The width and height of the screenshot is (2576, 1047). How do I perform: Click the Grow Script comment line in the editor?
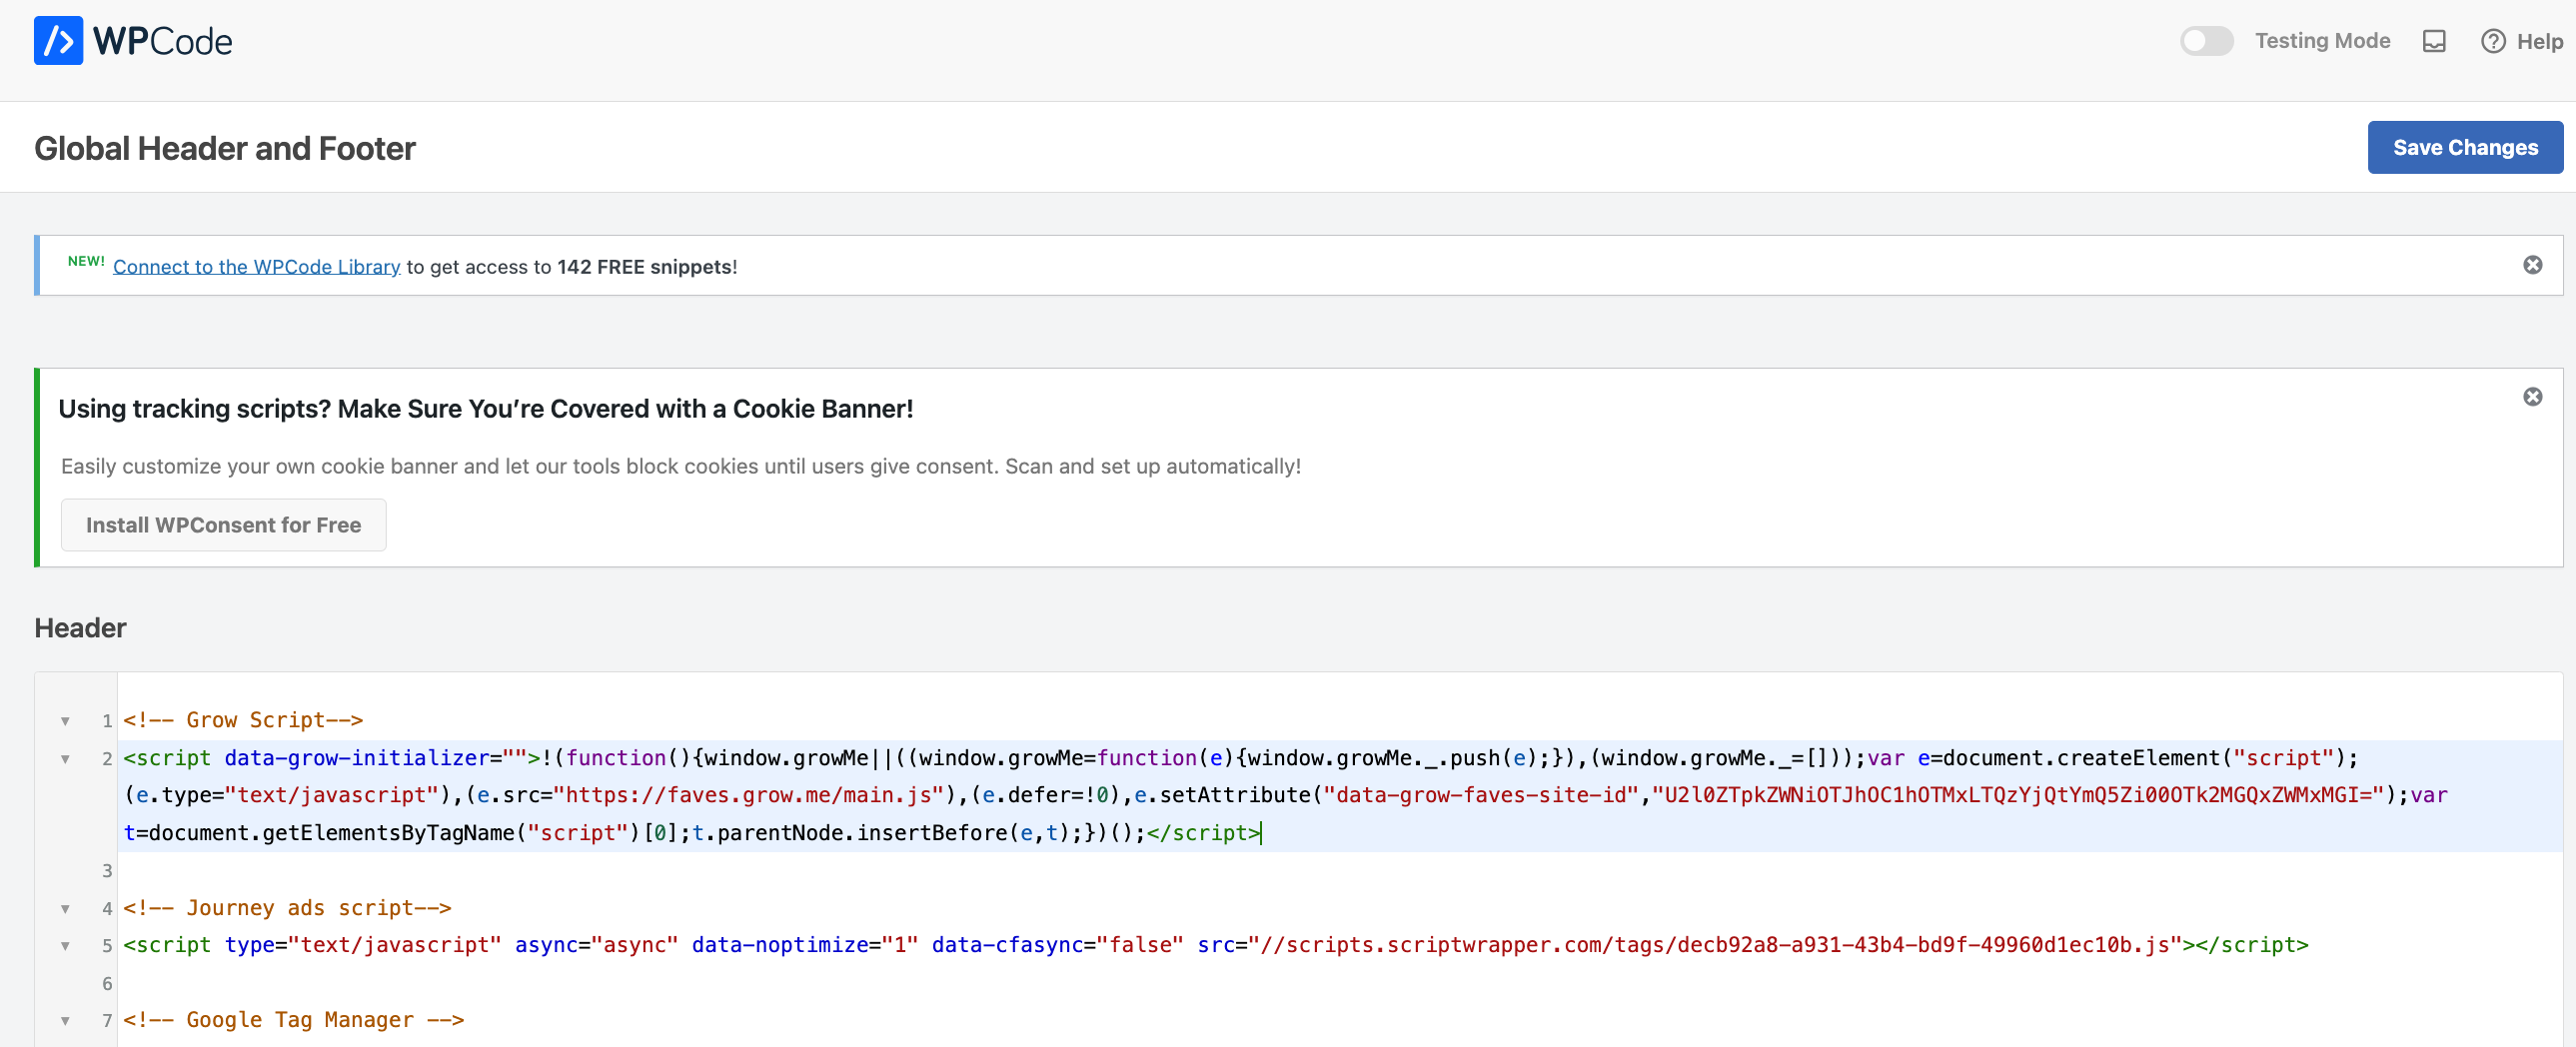(243, 720)
